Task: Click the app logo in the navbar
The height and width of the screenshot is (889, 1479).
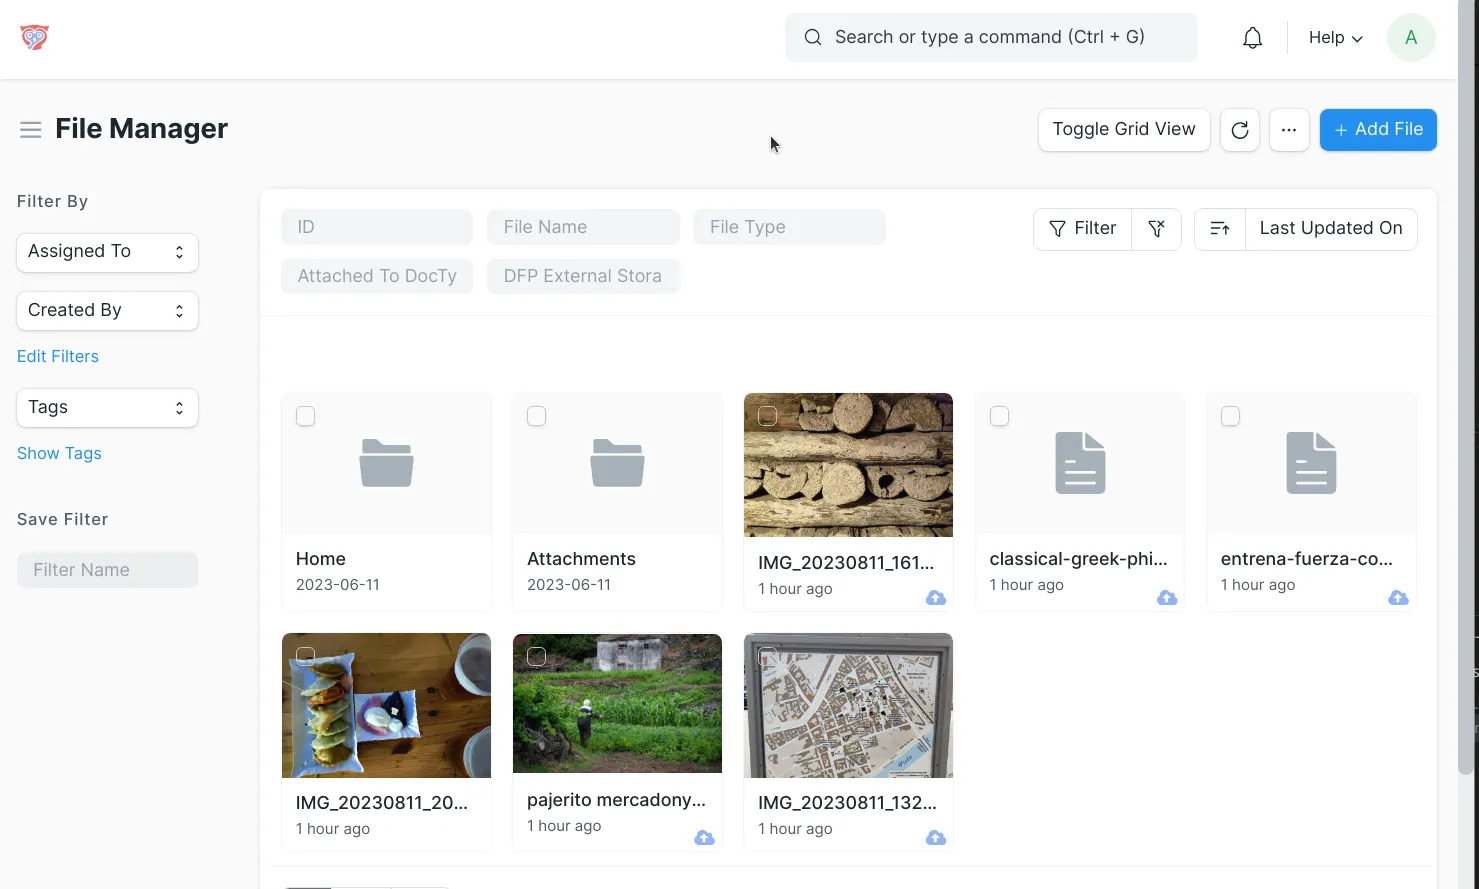Action: (34, 38)
